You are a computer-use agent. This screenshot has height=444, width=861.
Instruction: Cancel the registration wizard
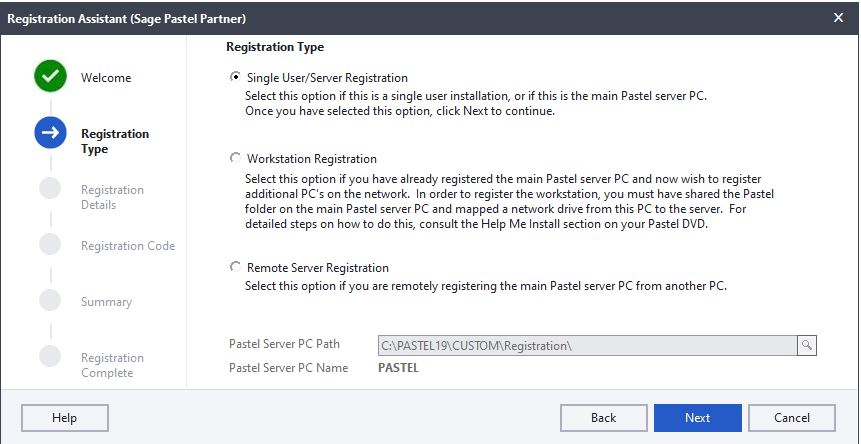click(792, 418)
